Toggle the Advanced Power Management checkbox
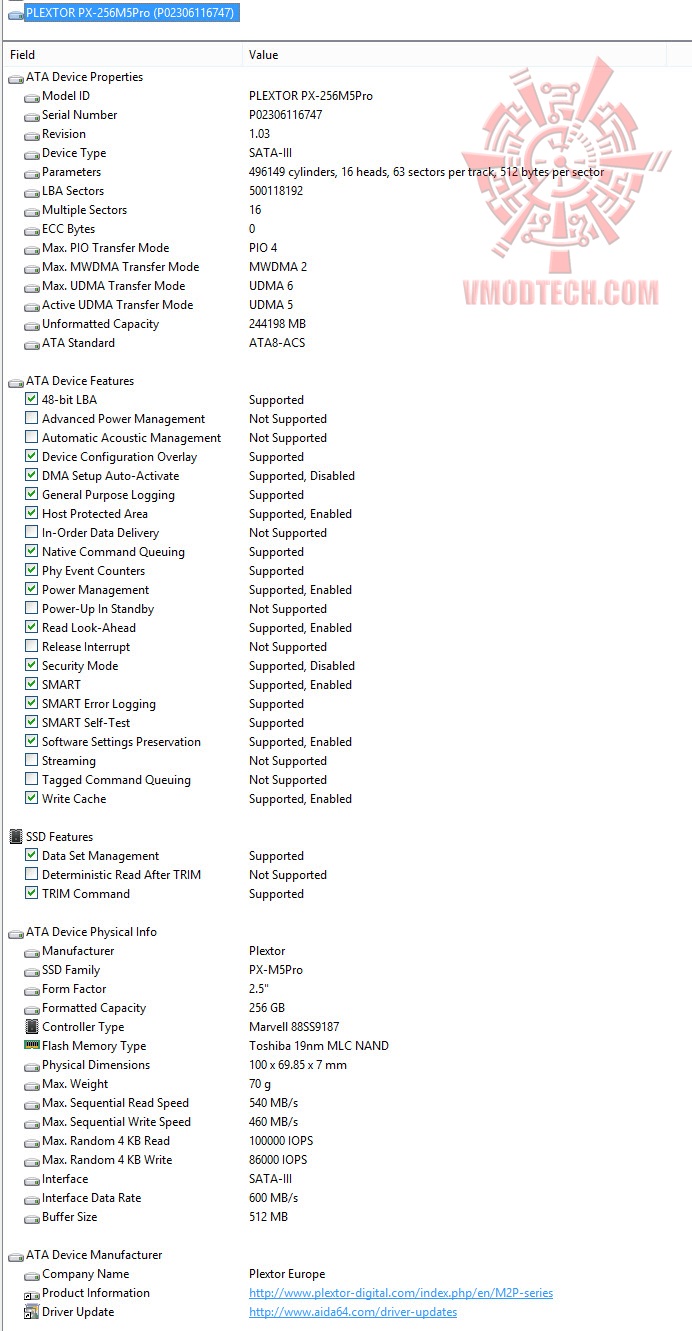692x1331 pixels. click(x=32, y=419)
